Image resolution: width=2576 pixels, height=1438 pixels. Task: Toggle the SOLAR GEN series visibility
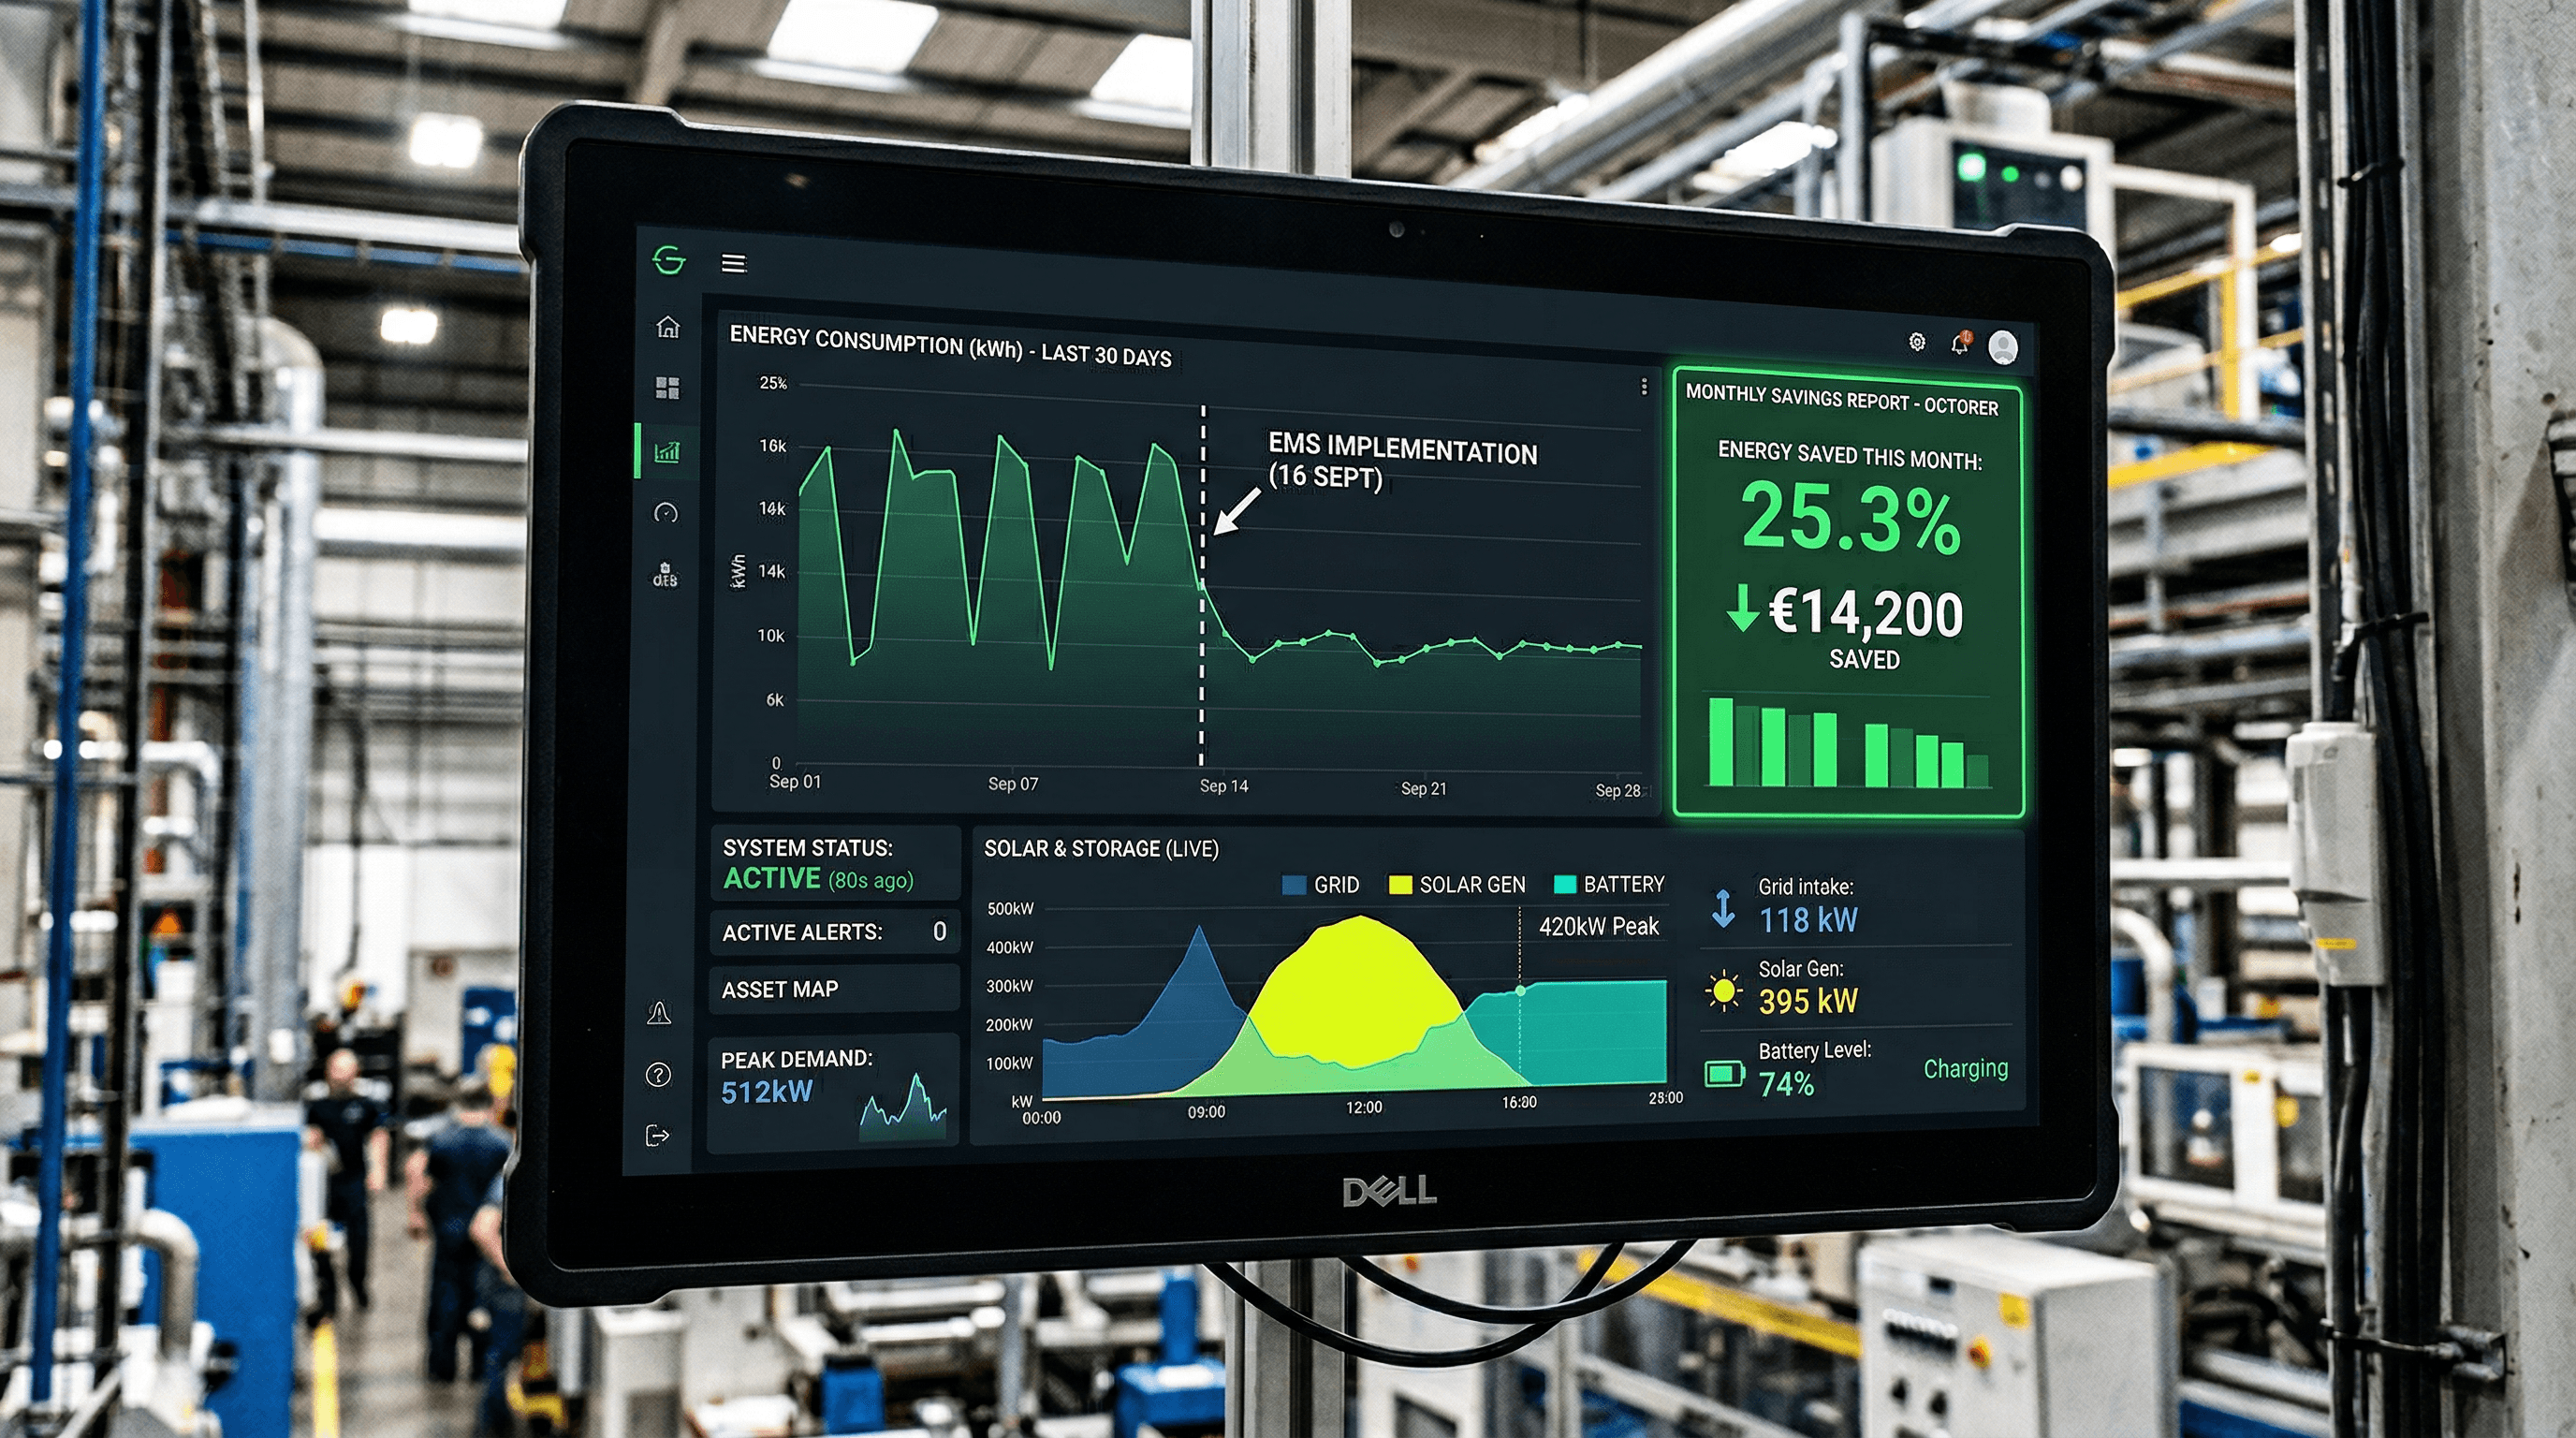click(1456, 884)
